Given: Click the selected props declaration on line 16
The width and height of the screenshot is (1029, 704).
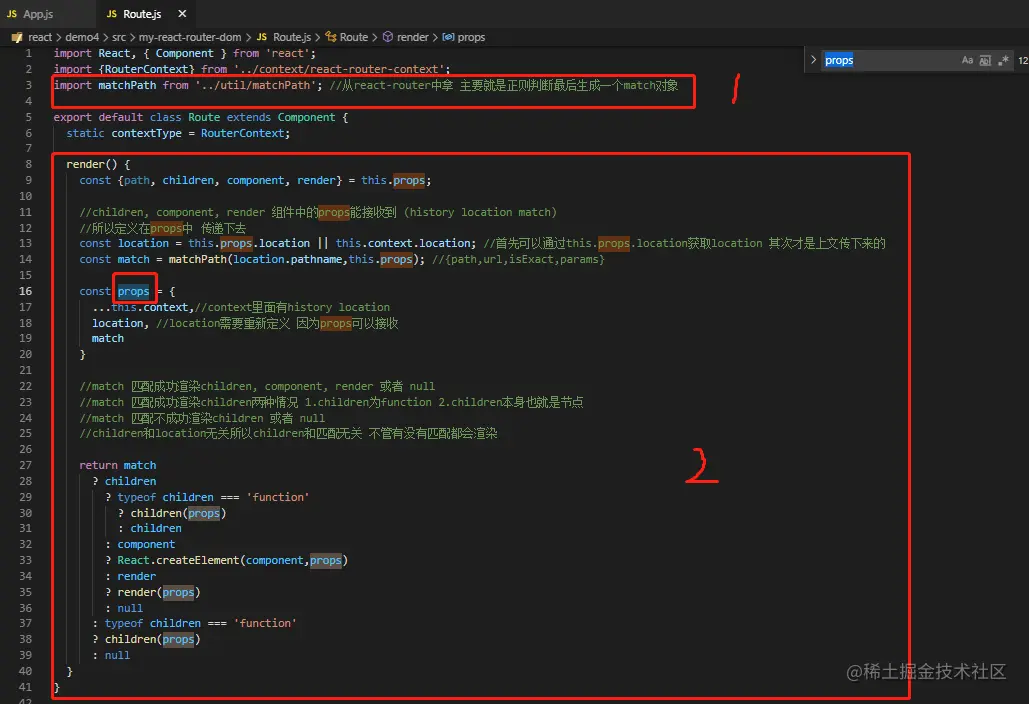Looking at the screenshot, I should pyautogui.click(x=133, y=291).
